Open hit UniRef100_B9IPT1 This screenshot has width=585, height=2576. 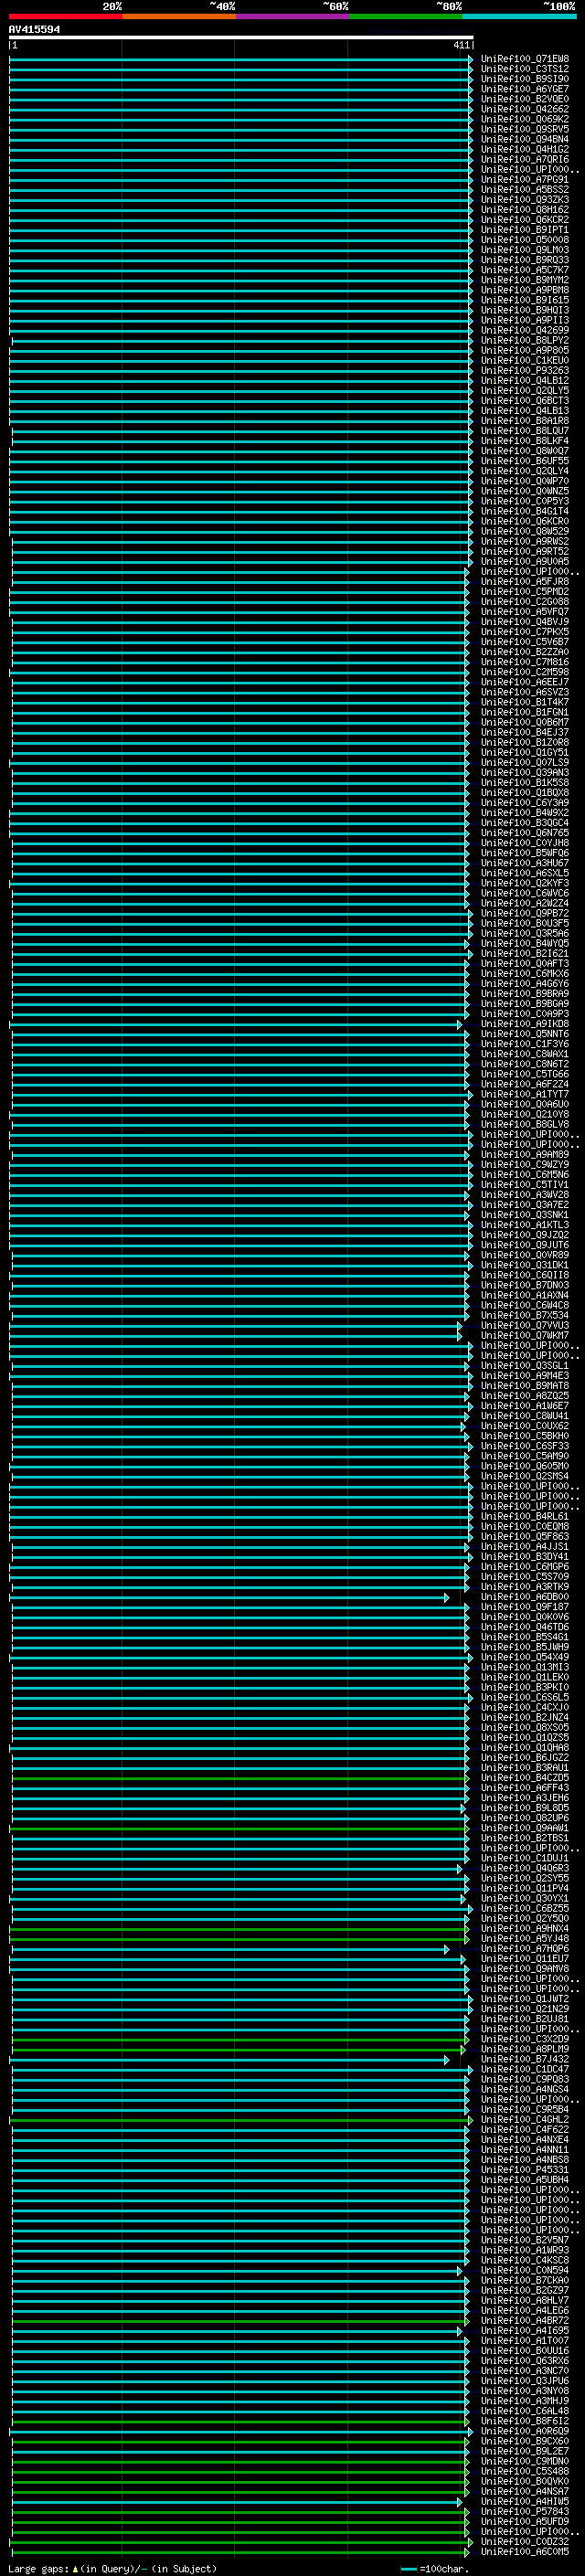(525, 230)
